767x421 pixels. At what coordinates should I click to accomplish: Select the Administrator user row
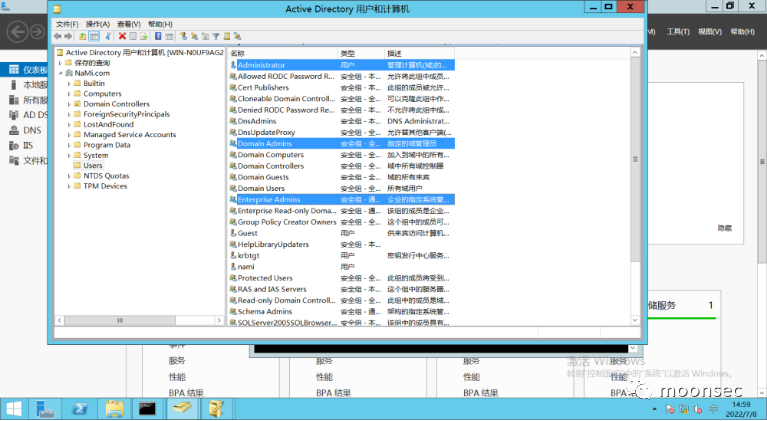[x=341, y=65]
